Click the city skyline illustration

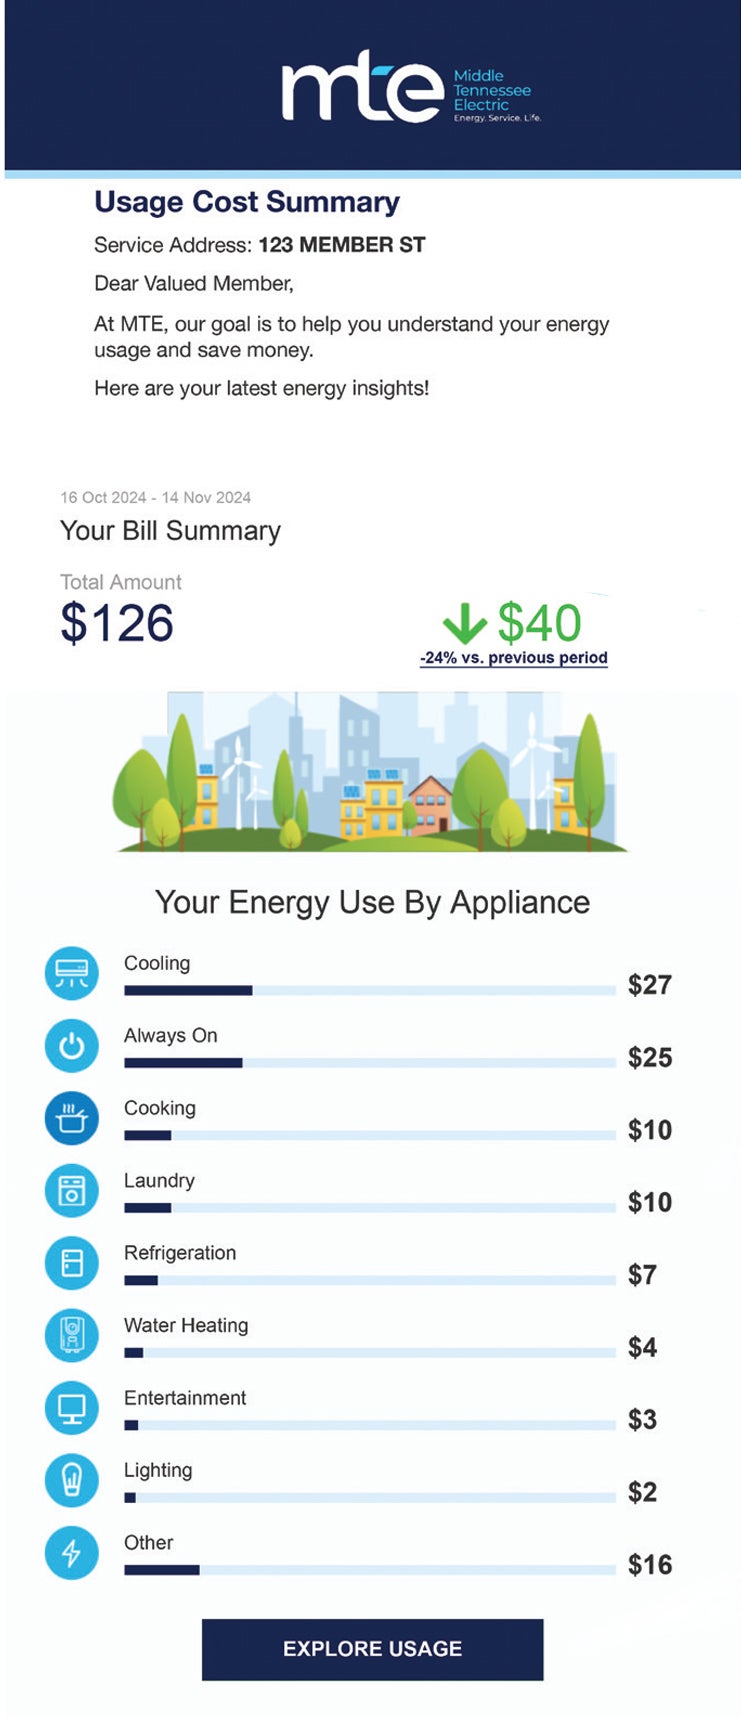[x=372, y=772]
